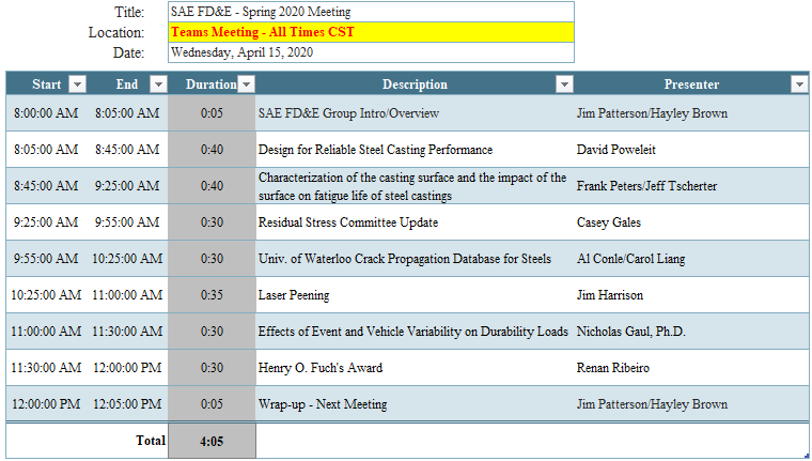The image size is (812, 461).
Task: Open the End column filter dropdown
Action: click(x=158, y=85)
